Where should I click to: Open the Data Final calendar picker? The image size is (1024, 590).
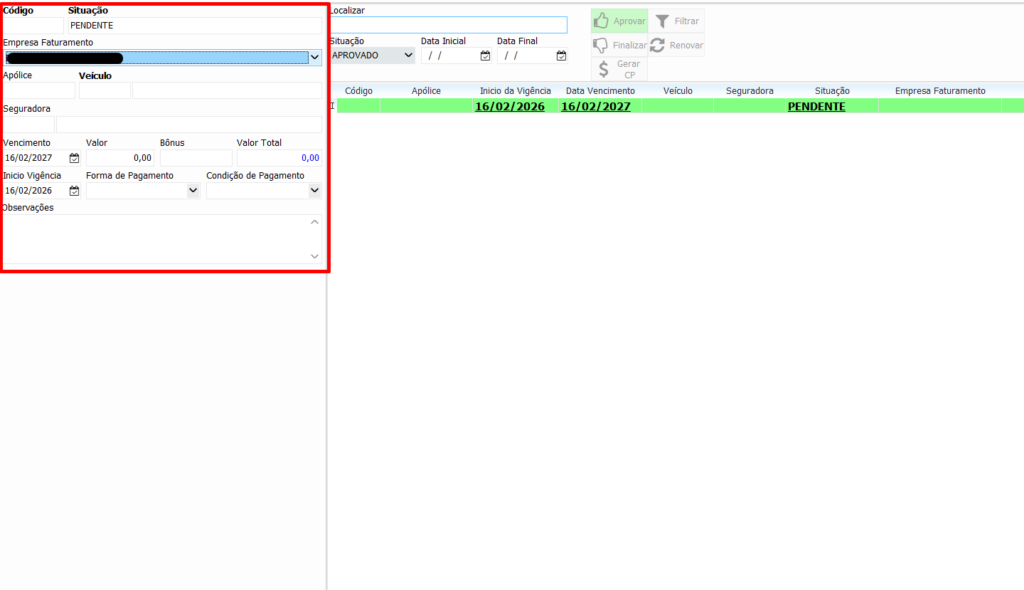coord(561,56)
